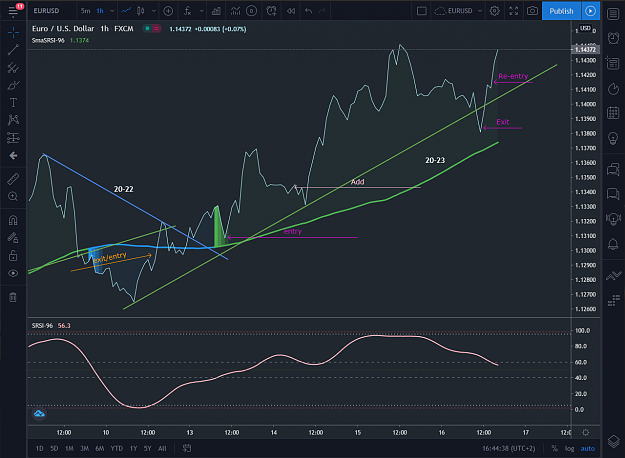This screenshot has height=458, width=625.
Task: Select the line chart style icon
Action: click(126, 11)
